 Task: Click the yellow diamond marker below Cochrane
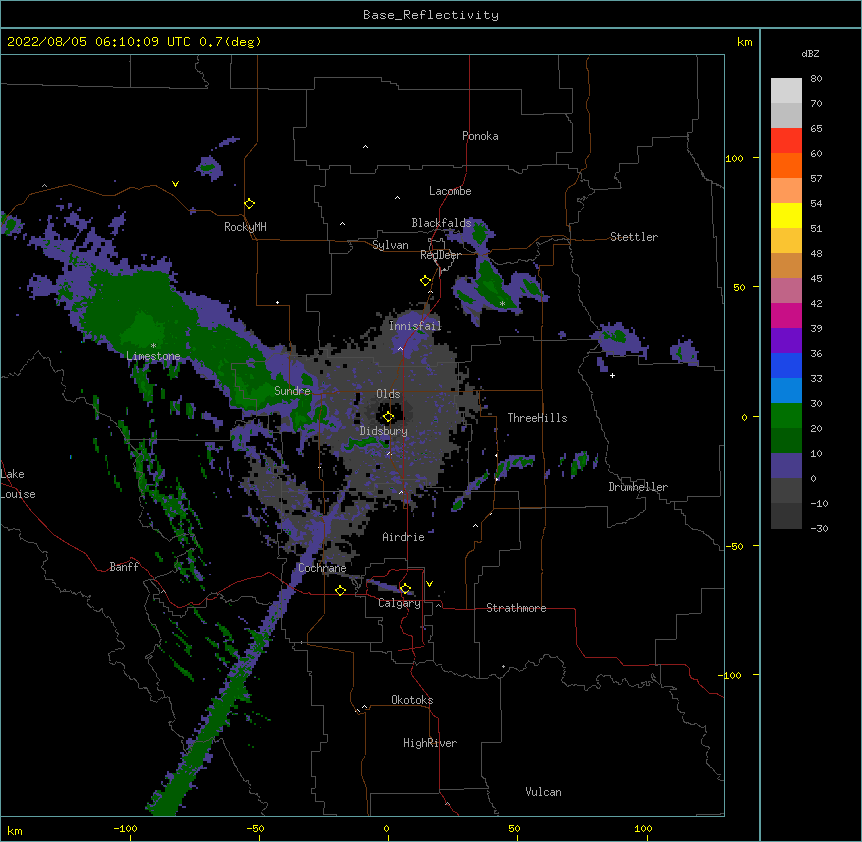[340, 590]
